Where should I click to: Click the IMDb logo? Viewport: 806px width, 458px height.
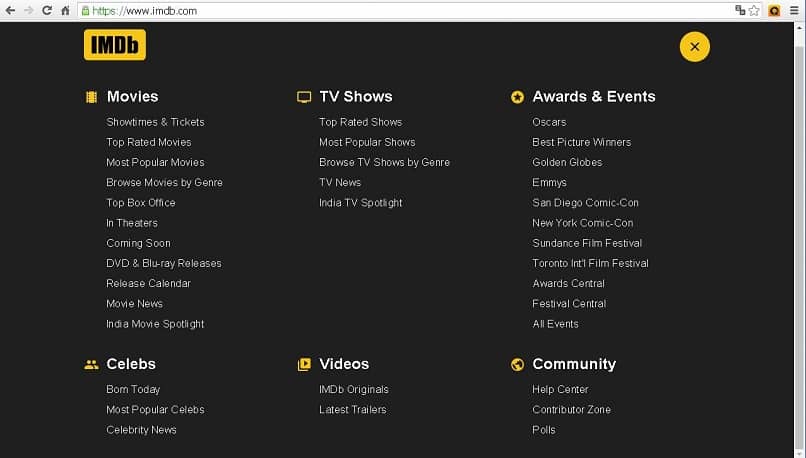115,45
